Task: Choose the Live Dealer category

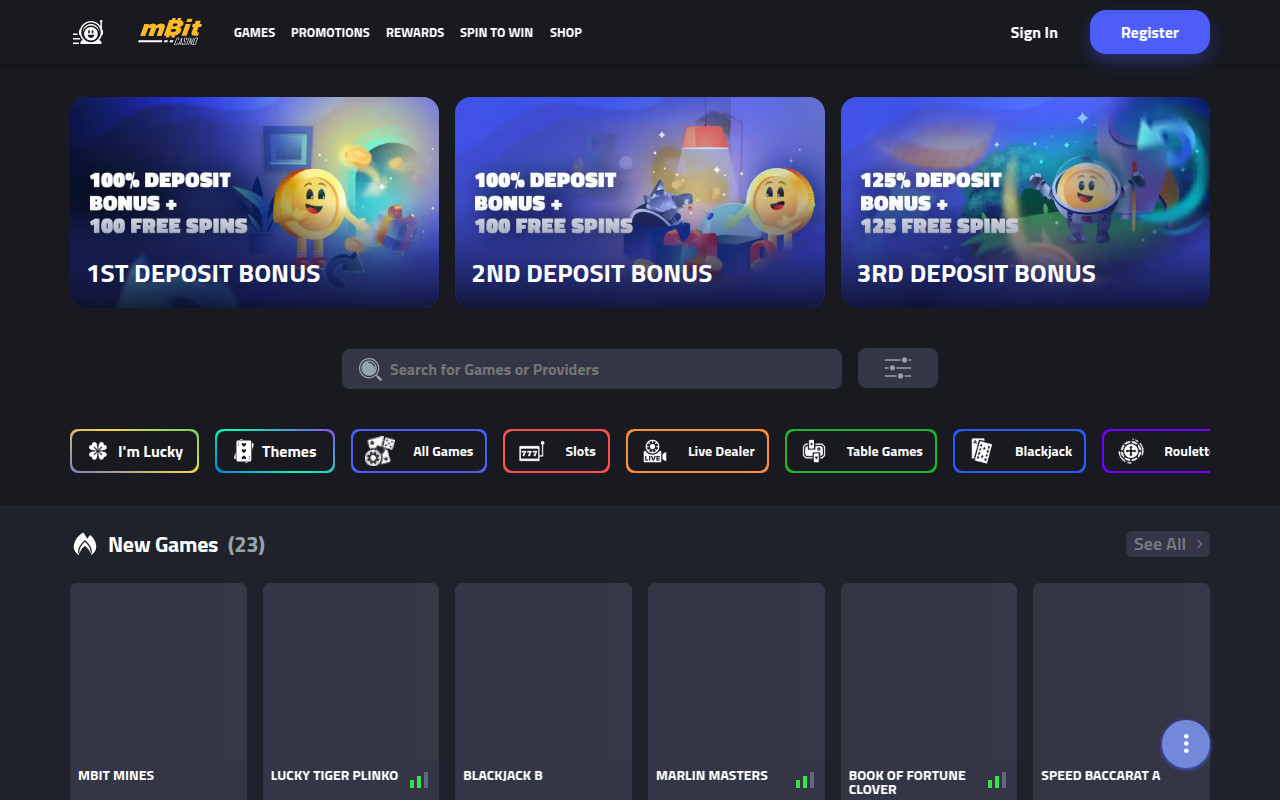Action: tap(698, 451)
